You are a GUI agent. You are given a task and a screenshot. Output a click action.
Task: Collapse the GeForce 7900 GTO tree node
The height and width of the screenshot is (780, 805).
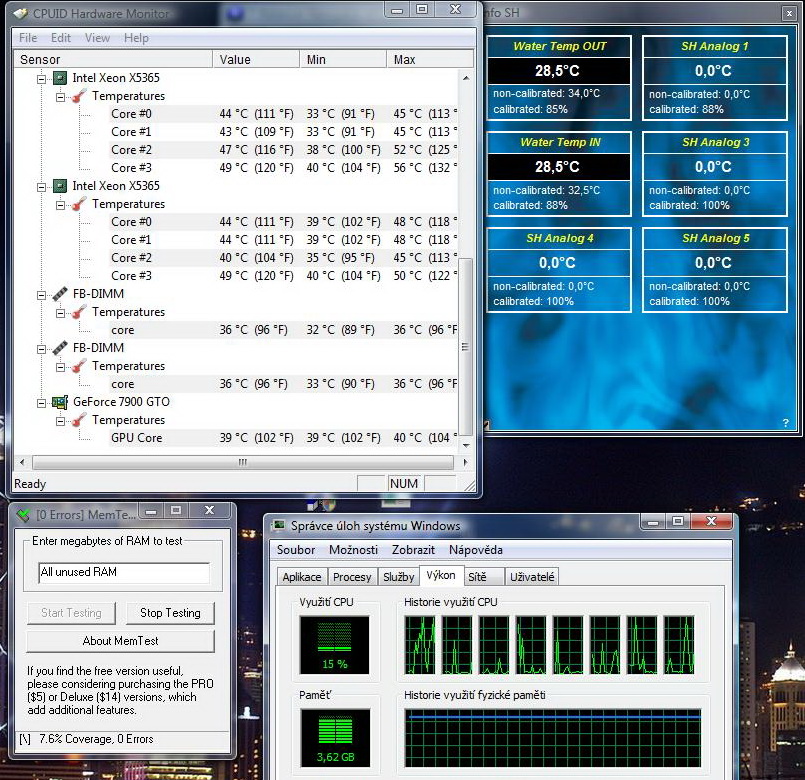42,402
